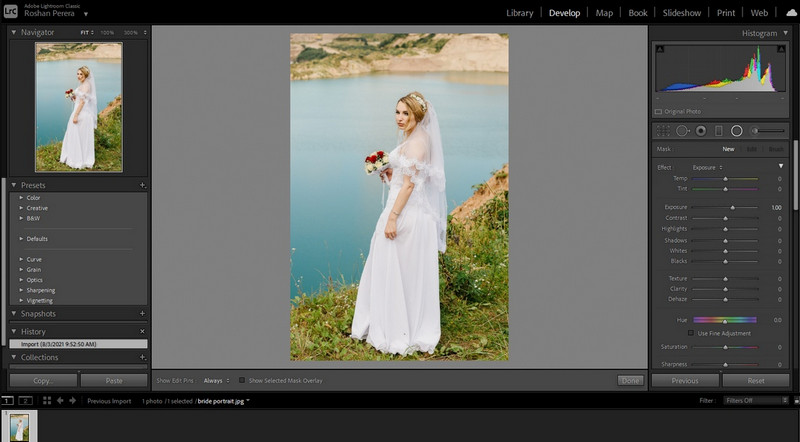This screenshot has height=442, width=800.
Task: Click the Previous button
Action: [685, 380]
